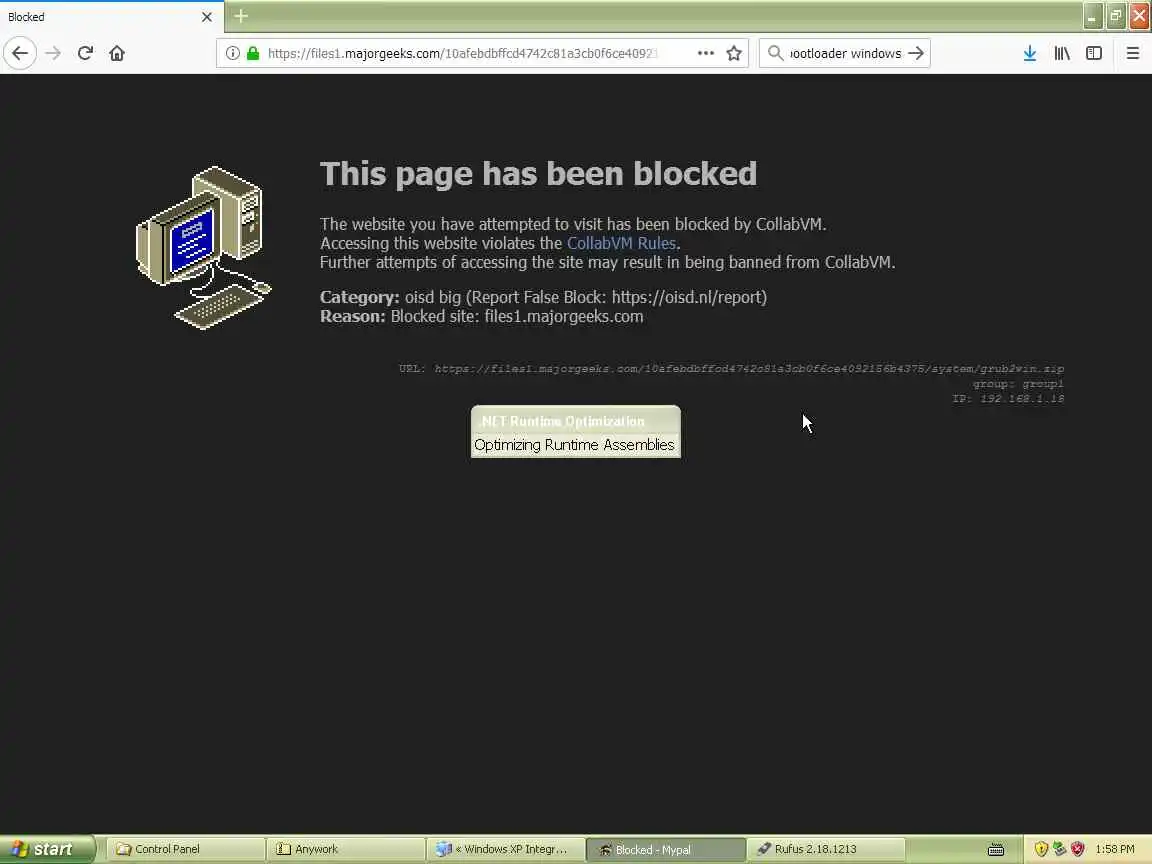Submit search with the arrow button
The height and width of the screenshot is (864, 1152).
(915, 53)
